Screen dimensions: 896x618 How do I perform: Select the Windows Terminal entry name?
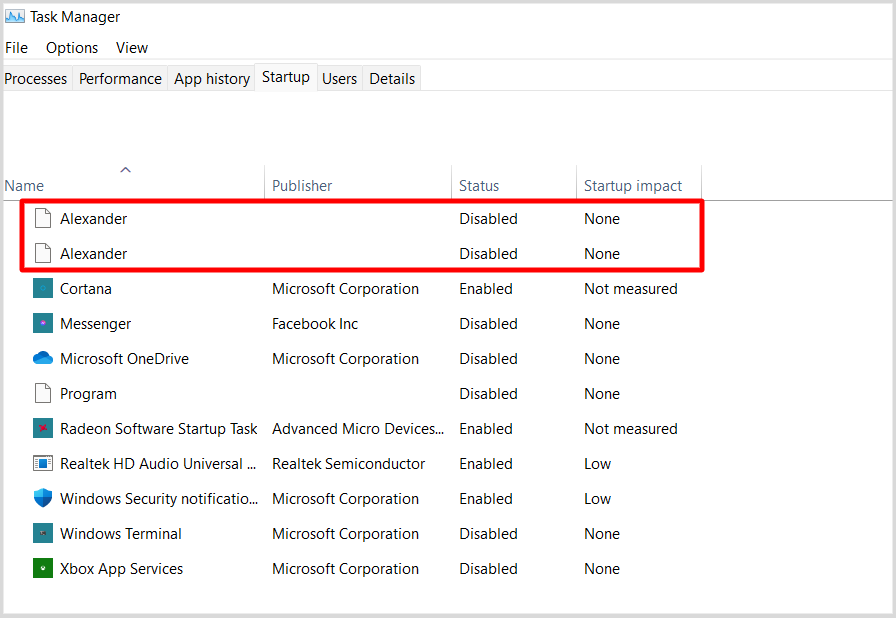click(121, 533)
